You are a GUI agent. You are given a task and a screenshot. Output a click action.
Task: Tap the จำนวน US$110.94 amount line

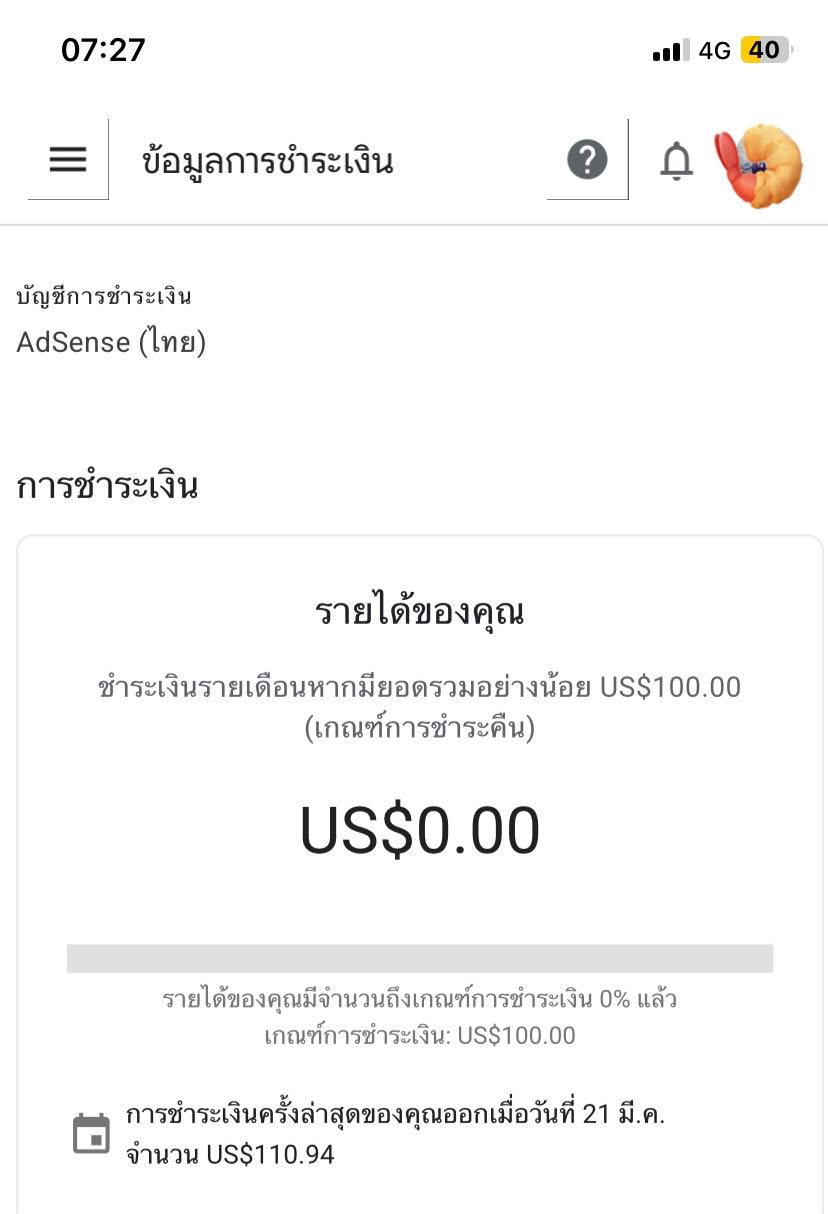(230, 1155)
